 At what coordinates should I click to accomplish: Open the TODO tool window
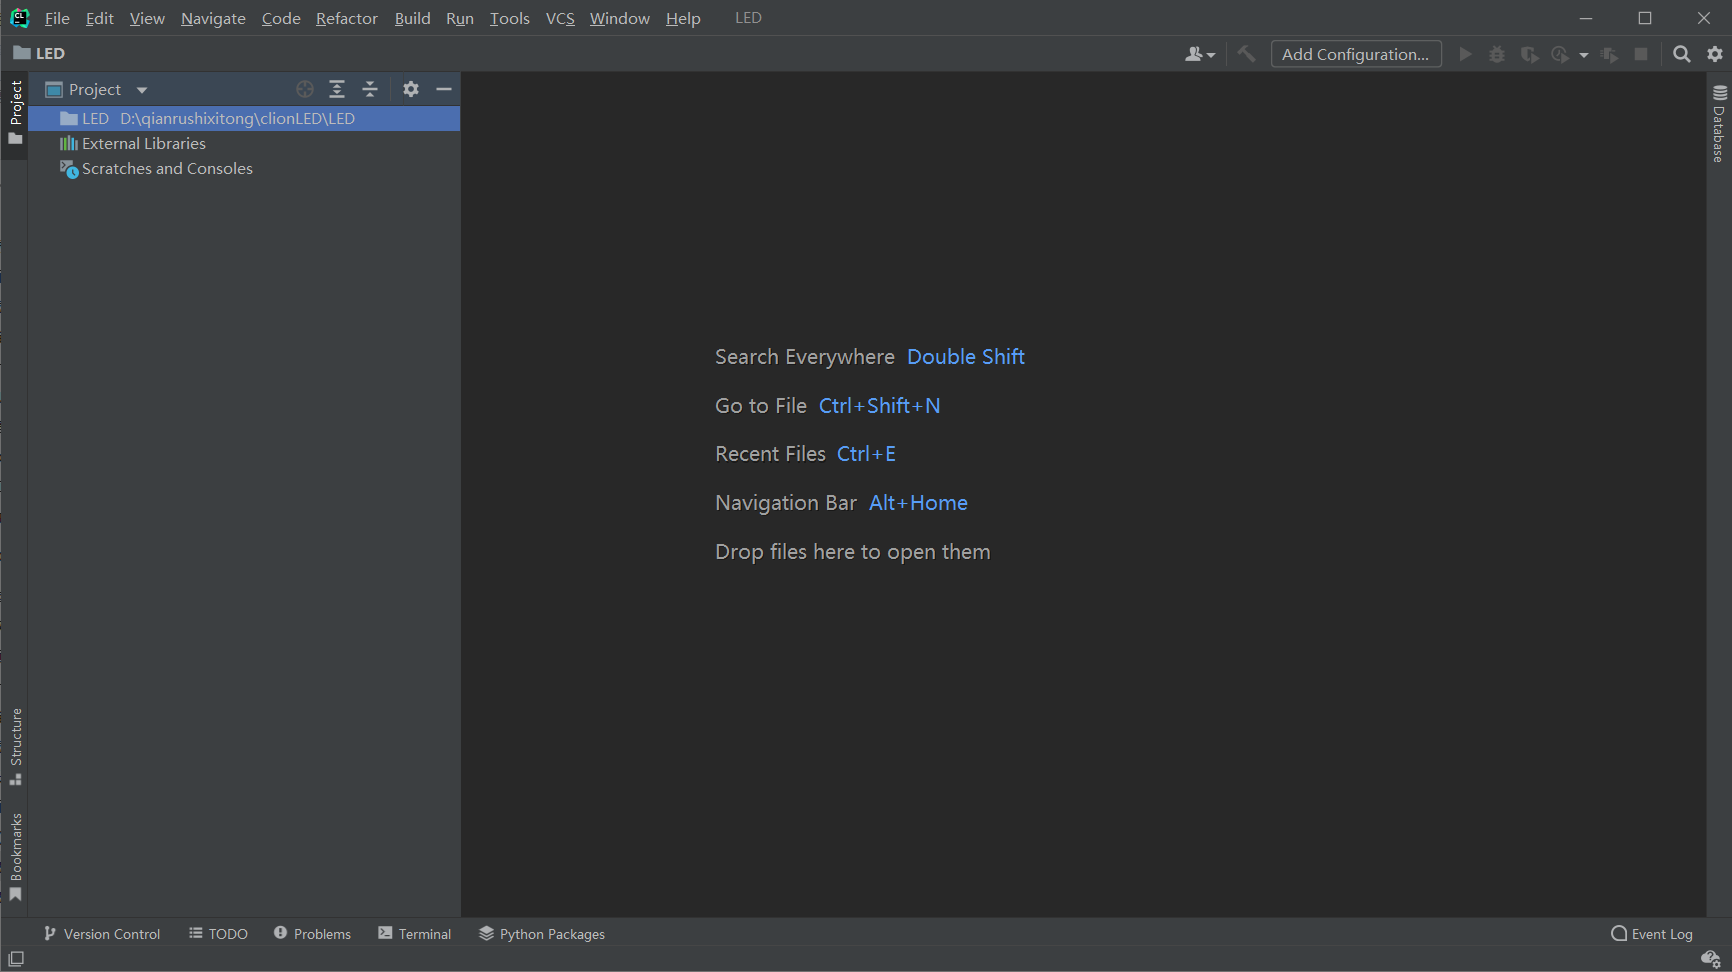(218, 933)
